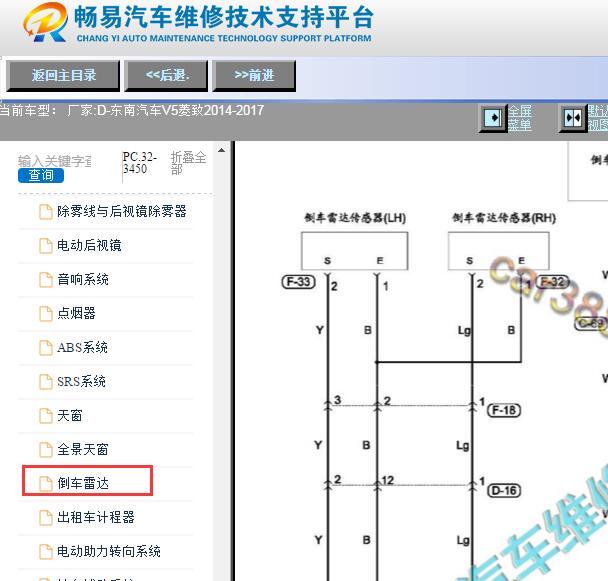Click the 倒车雷达传感器(RH) sensor box
Image resolution: width=608 pixels, height=581 pixels.
498,251
